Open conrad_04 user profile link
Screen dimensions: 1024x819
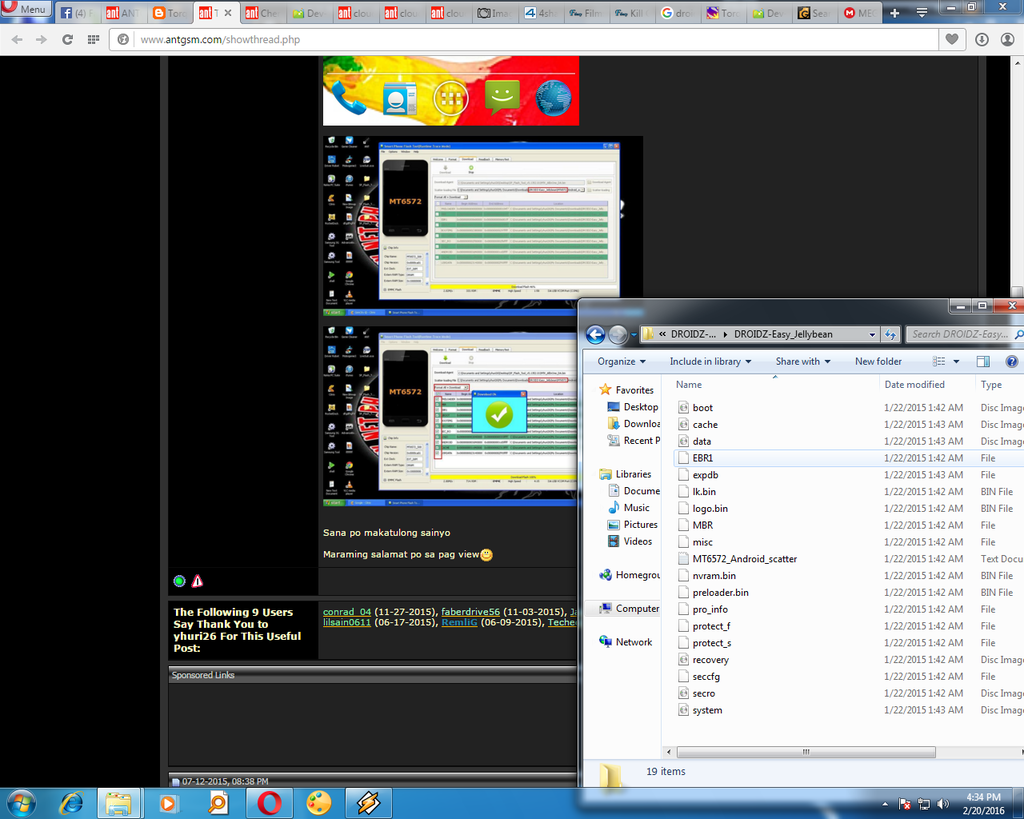347,611
